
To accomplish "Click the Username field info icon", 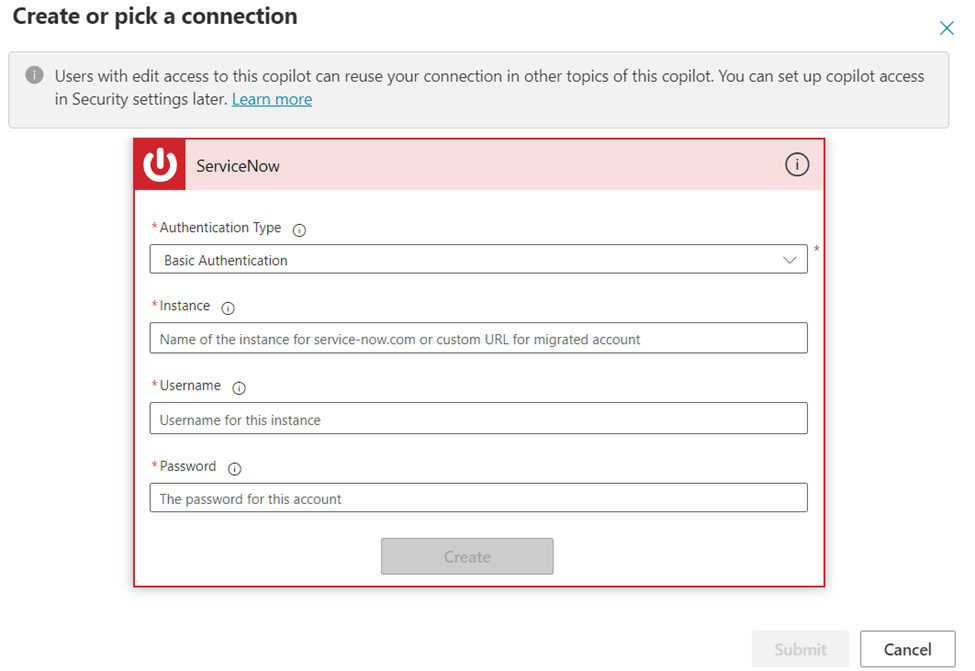I will 239,388.
